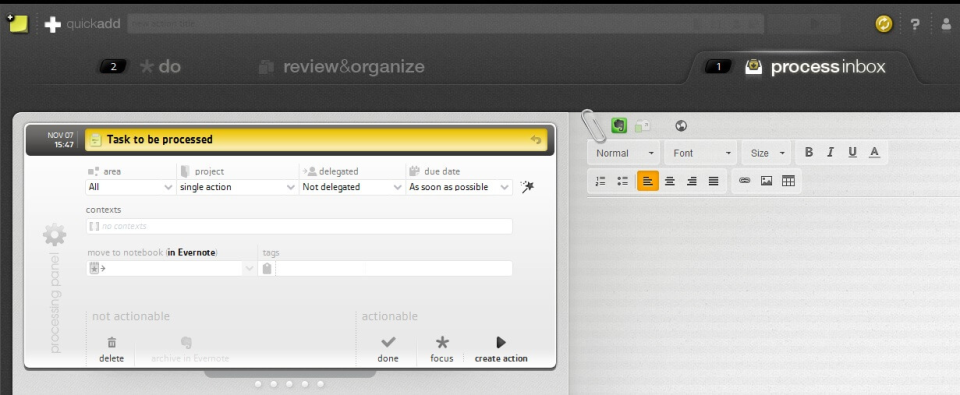Viewport: 960px width, 395px height.
Task: Open the green Evernote elephant icon
Action: pyautogui.click(x=619, y=126)
